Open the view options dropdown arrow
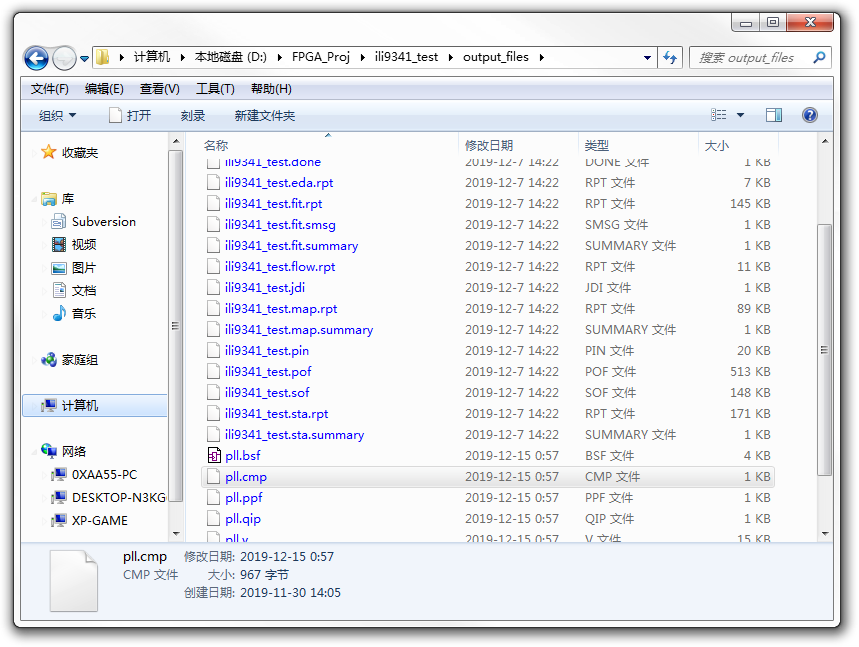859x647 pixels. (740, 115)
